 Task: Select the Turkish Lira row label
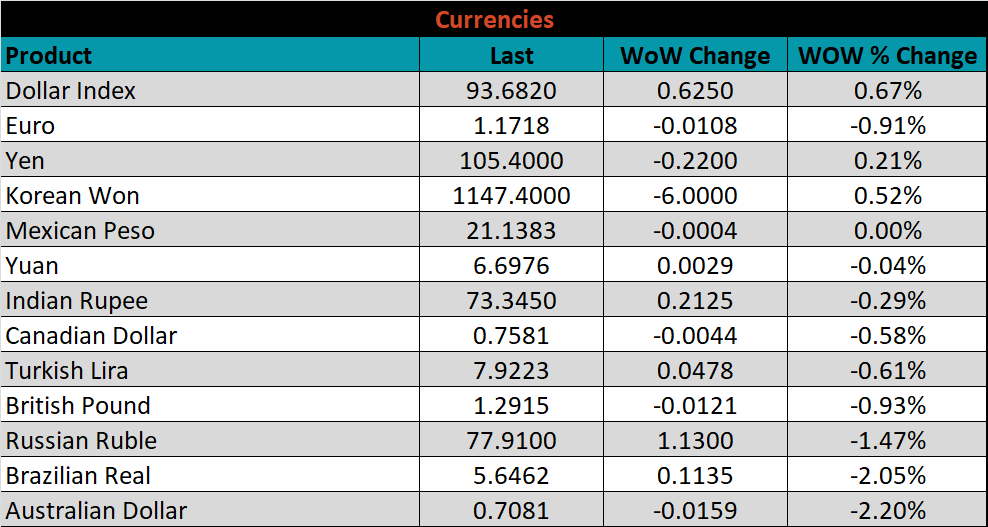point(67,371)
